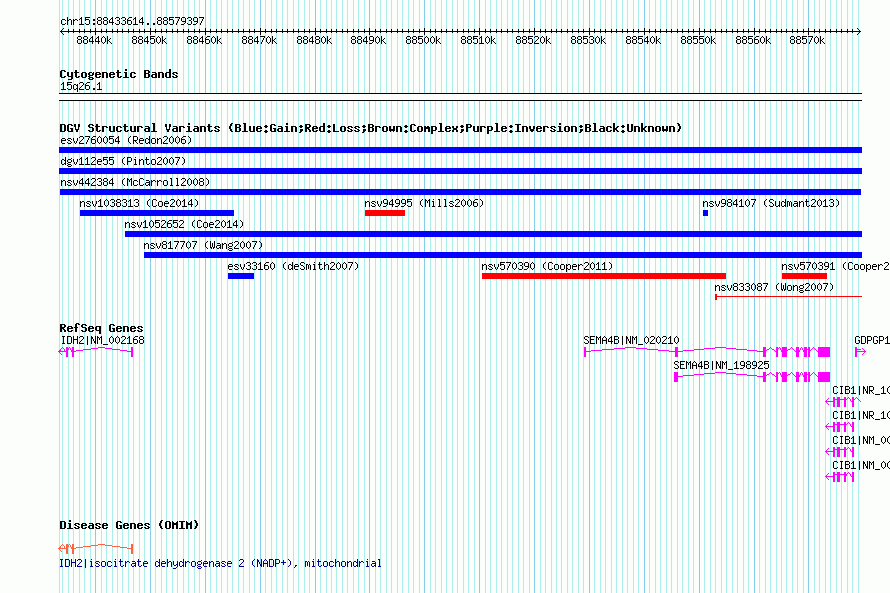890x593 pixels.
Task: Click the red nsv94995 (Mills2006) loss bar
Action: pyautogui.click(x=385, y=213)
